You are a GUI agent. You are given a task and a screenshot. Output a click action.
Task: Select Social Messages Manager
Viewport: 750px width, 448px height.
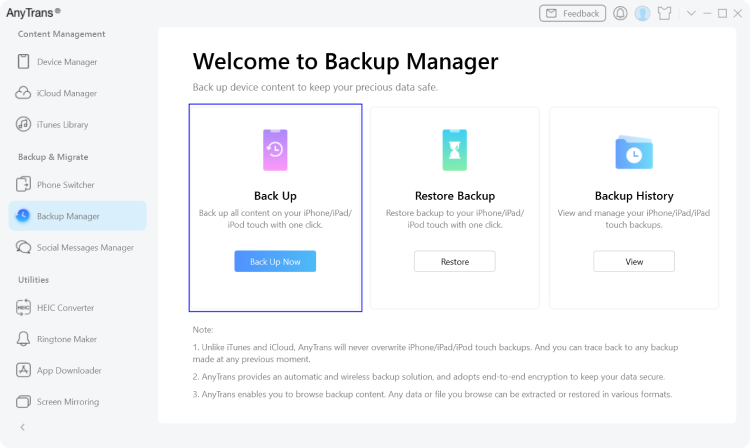(85, 247)
